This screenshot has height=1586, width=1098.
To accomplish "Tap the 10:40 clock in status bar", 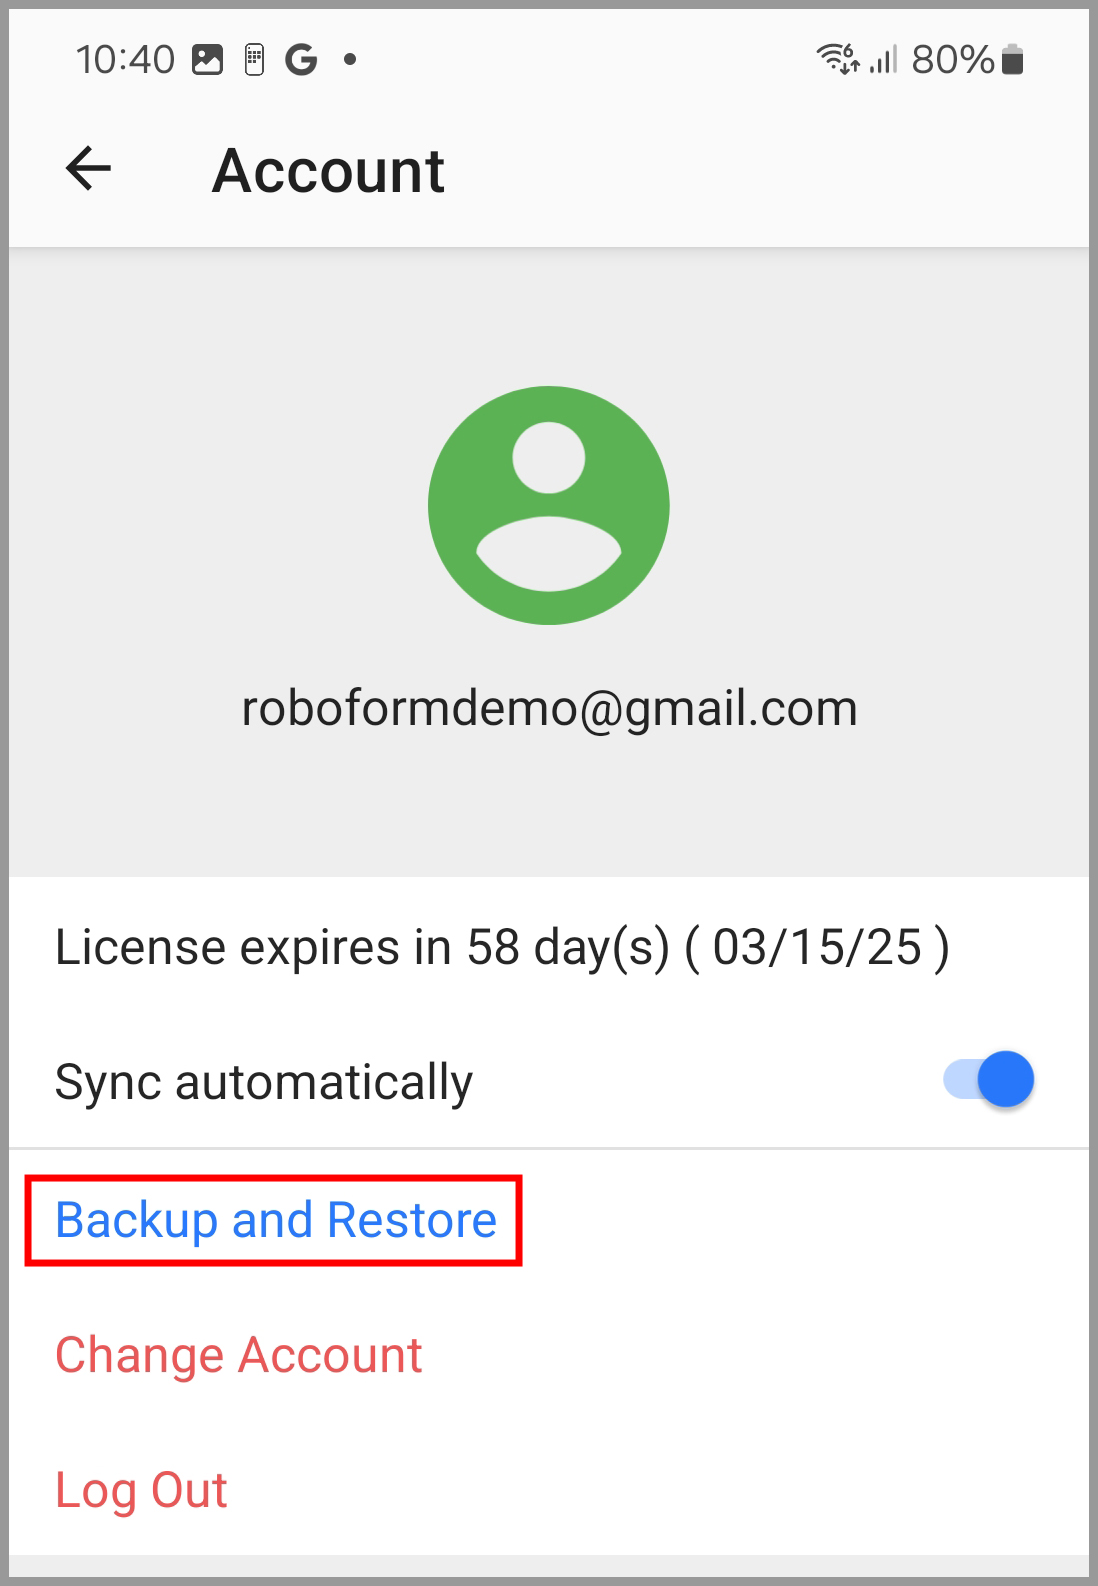I will 125,60.
